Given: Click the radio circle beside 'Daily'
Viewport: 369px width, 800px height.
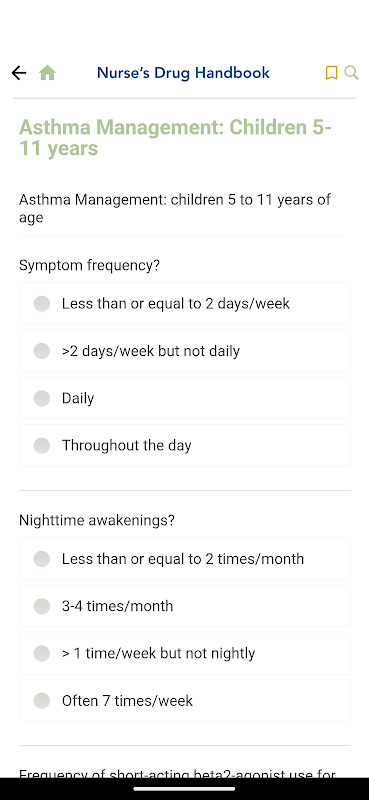Looking at the screenshot, I should tap(42, 398).
